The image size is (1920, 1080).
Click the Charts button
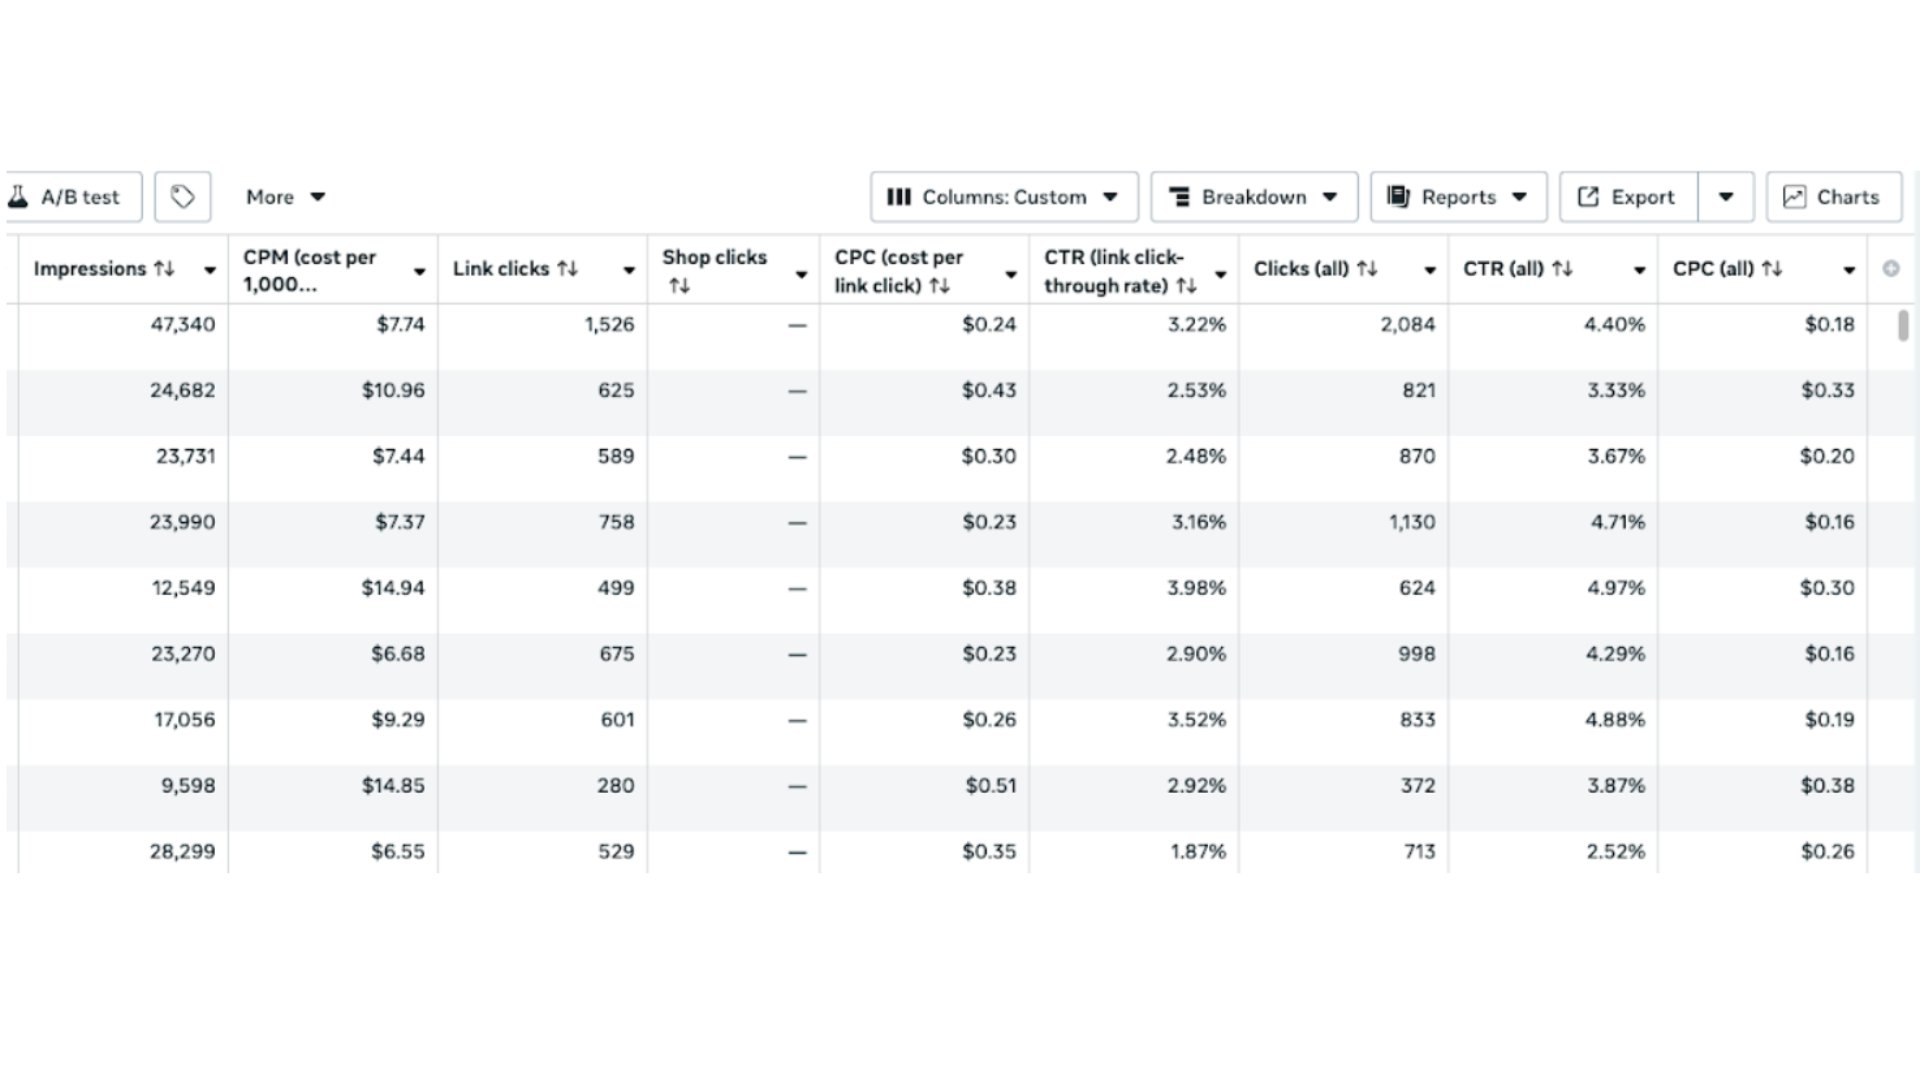(1833, 197)
